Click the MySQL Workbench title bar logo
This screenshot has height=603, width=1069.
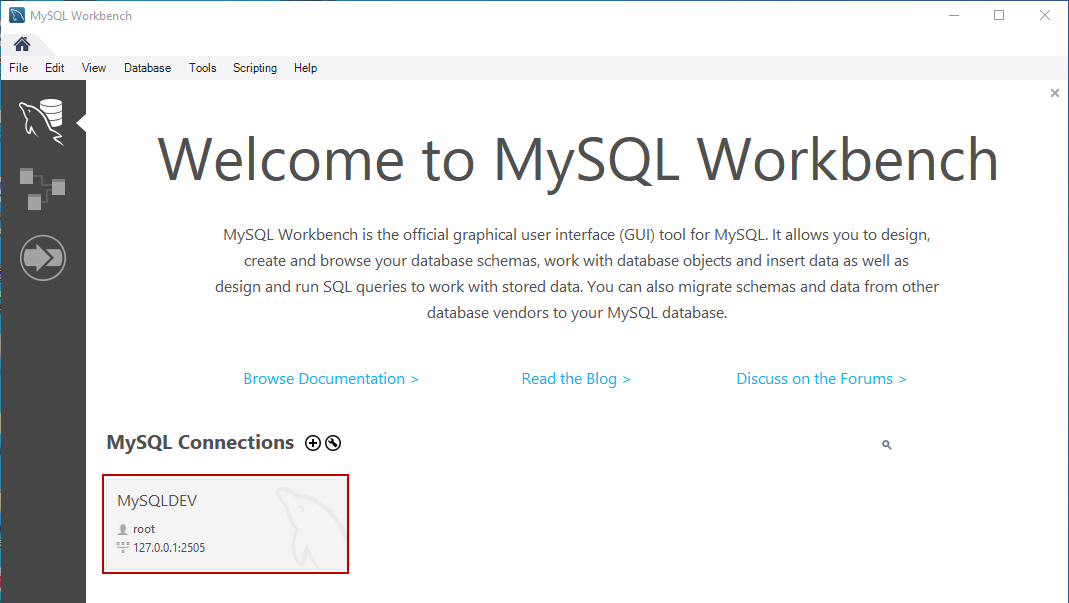point(17,16)
